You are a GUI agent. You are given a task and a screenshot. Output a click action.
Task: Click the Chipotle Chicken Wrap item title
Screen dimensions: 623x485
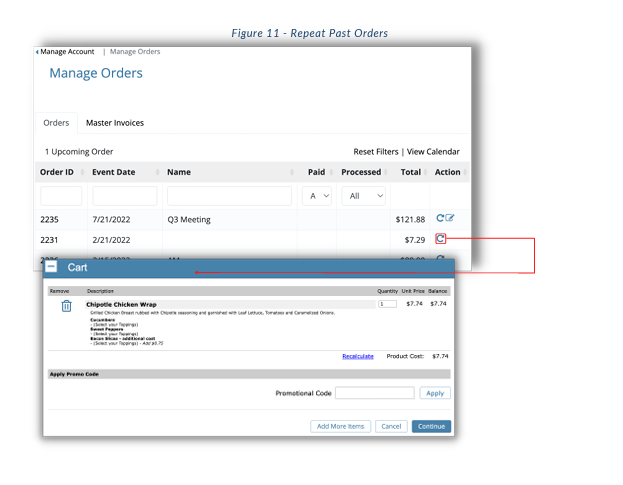[121, 304]
